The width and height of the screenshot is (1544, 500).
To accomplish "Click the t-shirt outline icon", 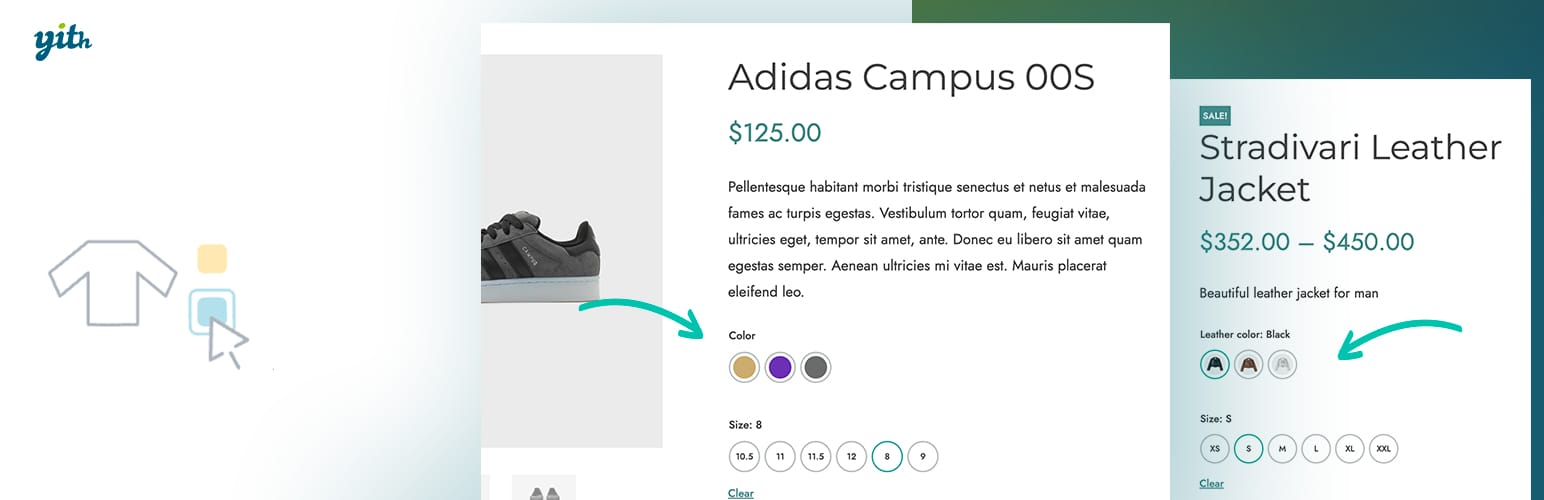I will click(112, 281).
